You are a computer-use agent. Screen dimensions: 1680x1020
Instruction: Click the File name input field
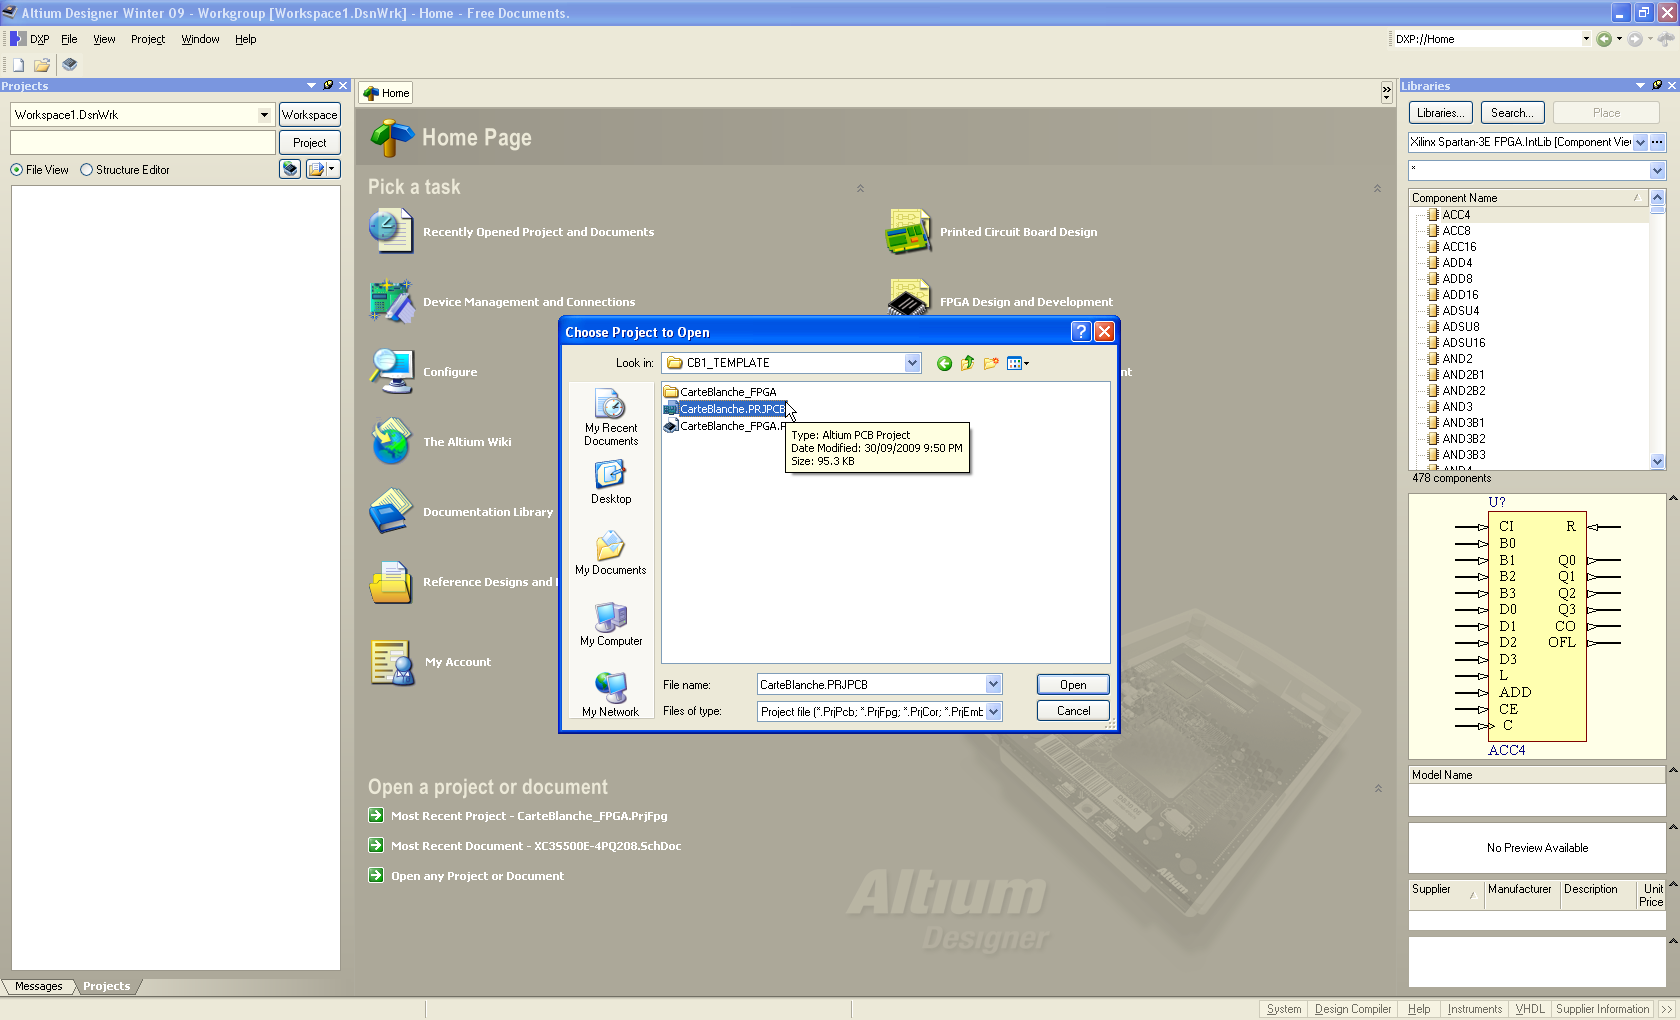pyautogui.click(x=871, y=684)
